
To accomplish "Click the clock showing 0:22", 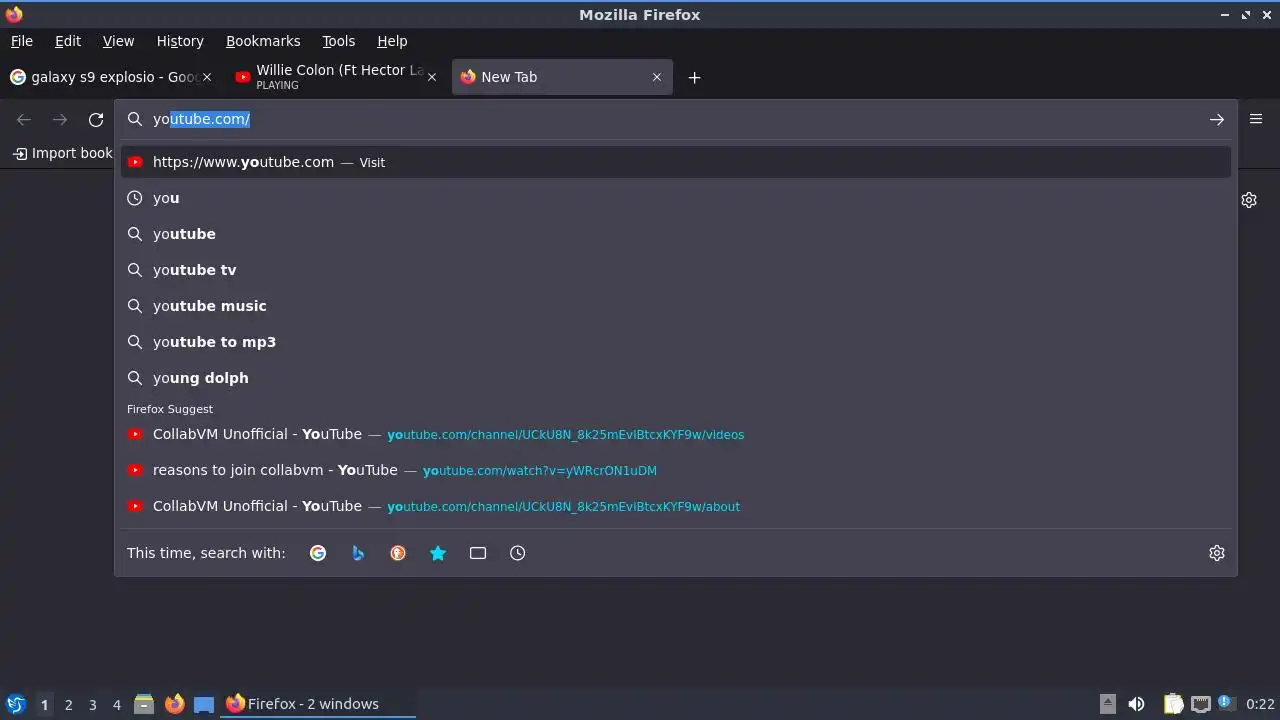I will (1260, 704).
